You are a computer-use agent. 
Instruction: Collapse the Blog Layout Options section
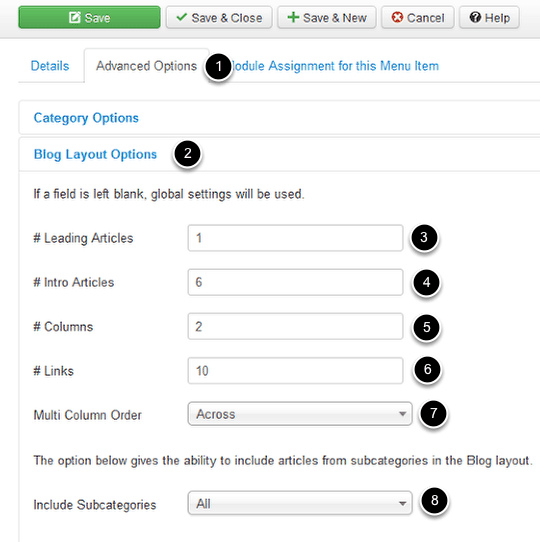pos(95,154)
